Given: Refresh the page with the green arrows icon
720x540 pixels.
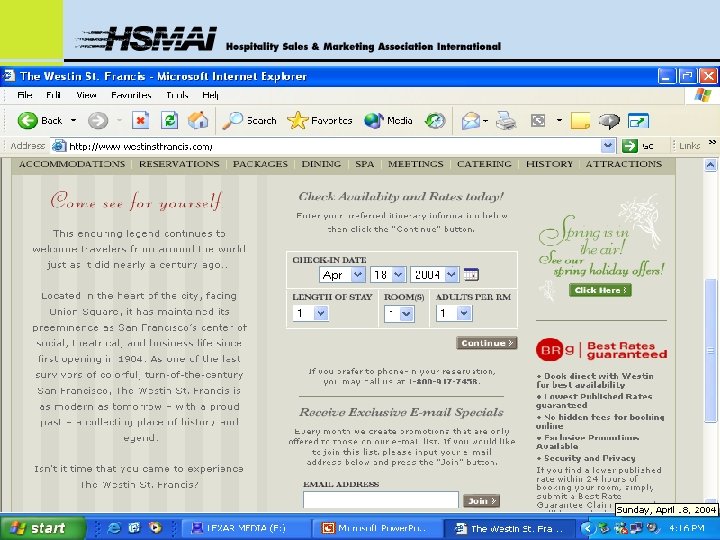Looking at the screenshot, I should click(169, 121).
